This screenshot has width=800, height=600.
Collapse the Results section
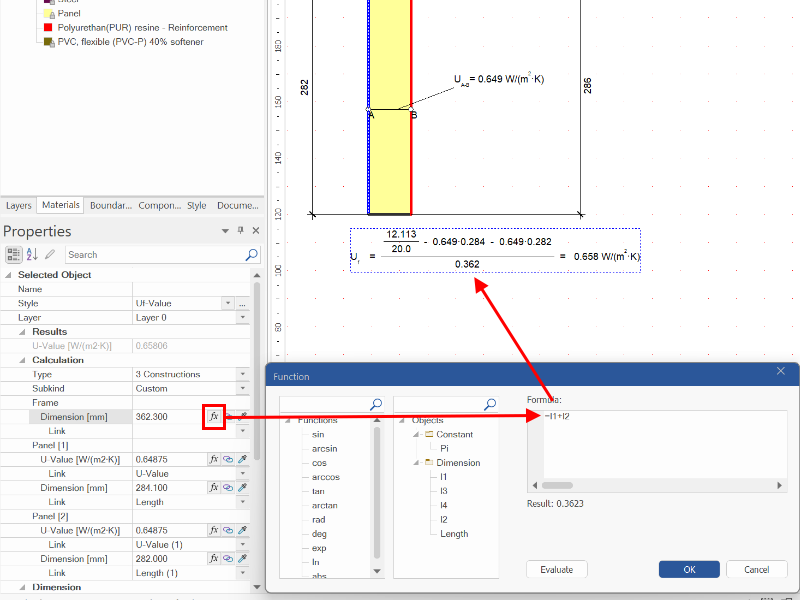pyautogui.click(x=22, y=332)
